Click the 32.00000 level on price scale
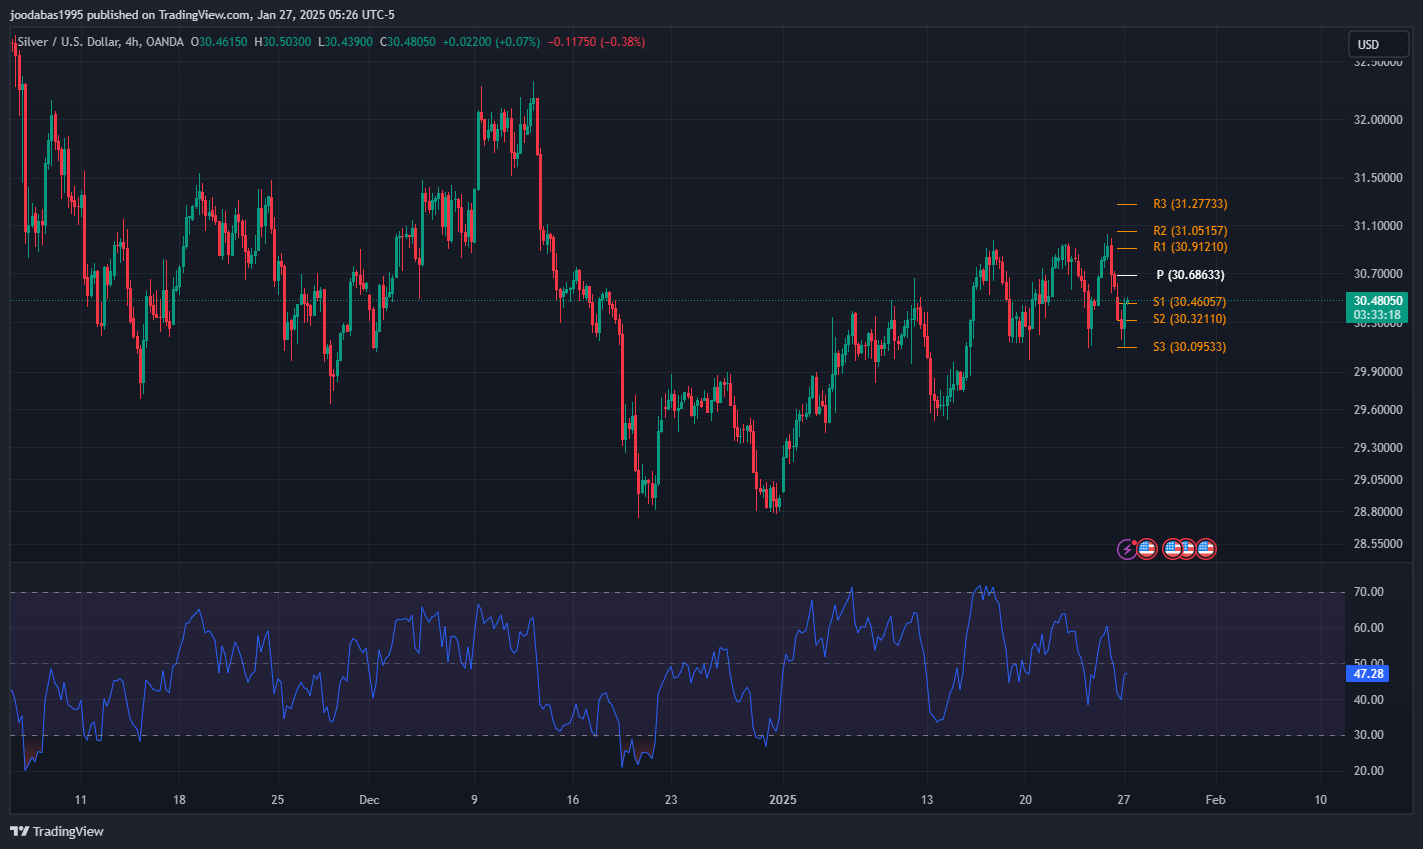This screenshot has width=1423, height=849. coord(1378,120)
